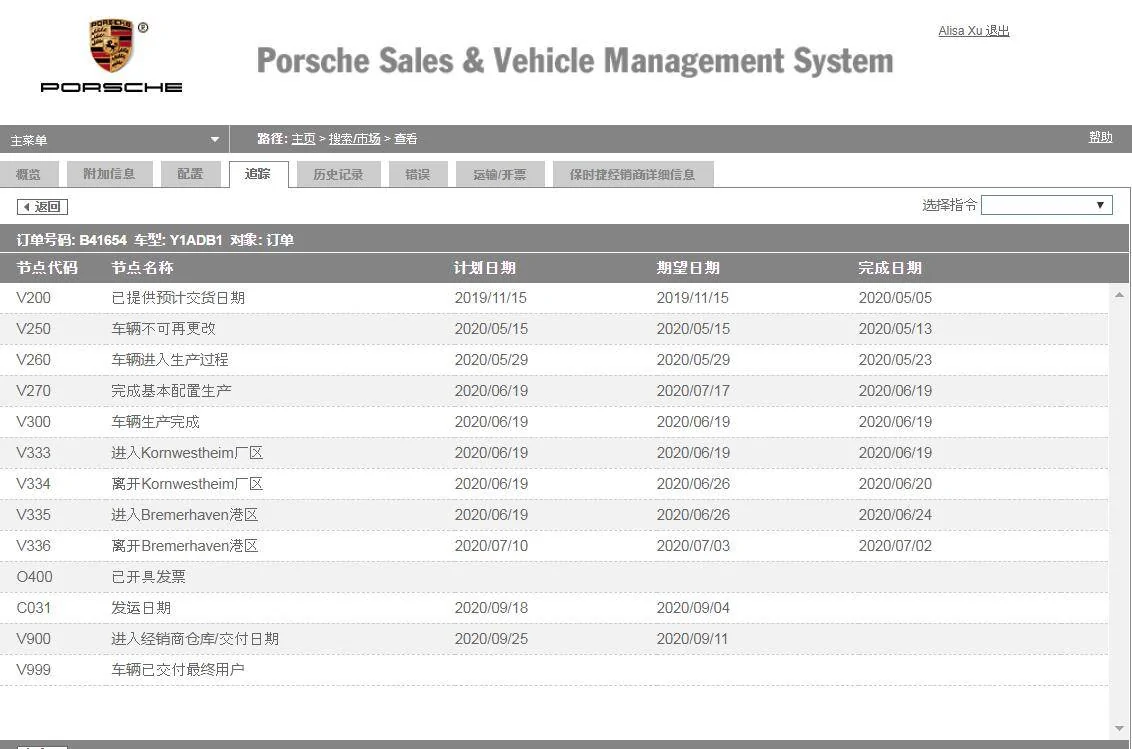Select node code V270

[x=33, y=391]
